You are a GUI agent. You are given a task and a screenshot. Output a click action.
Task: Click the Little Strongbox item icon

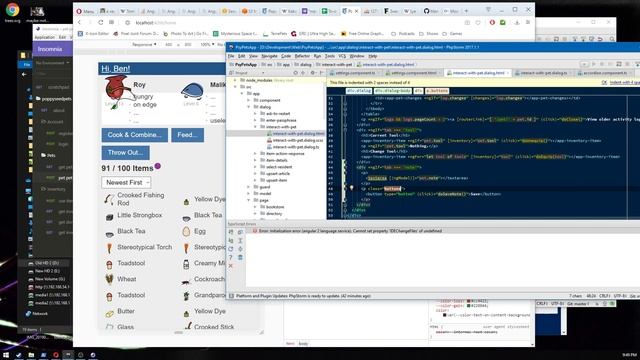click(109, 217)
